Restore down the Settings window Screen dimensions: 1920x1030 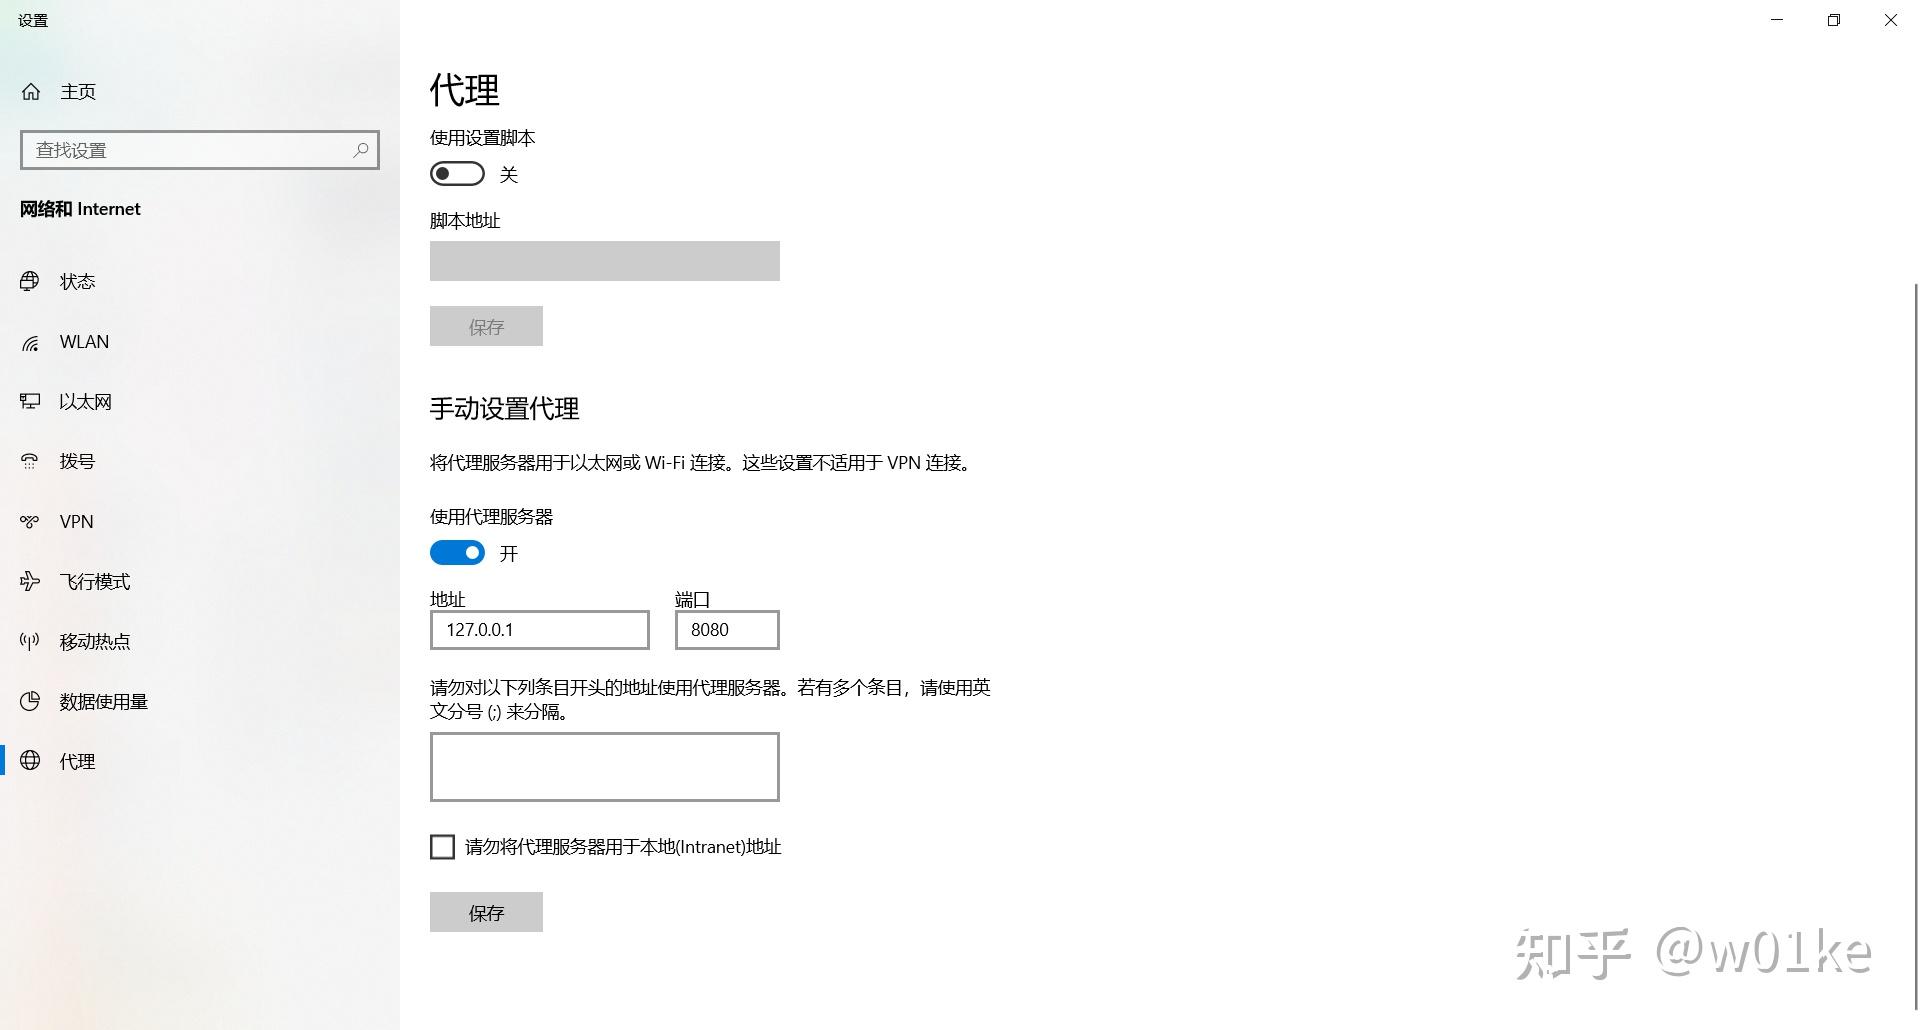click(x=1834, y=20)
